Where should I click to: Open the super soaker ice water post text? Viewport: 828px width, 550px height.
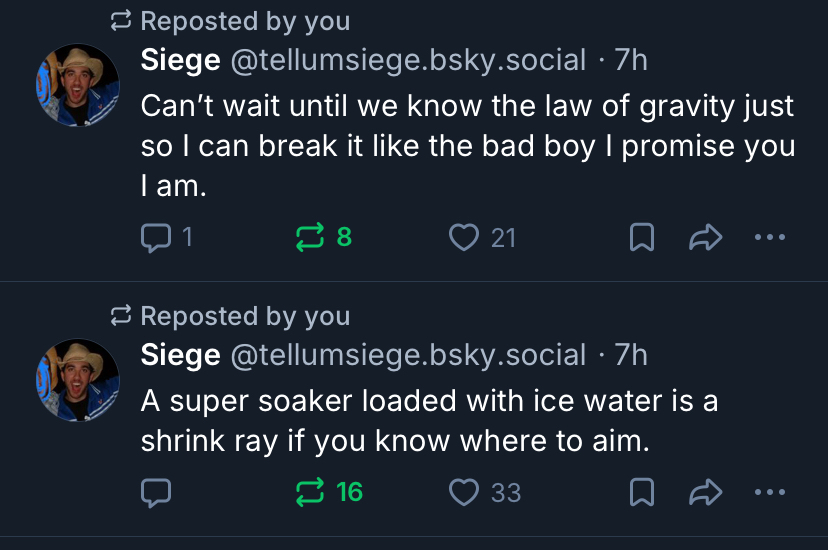(x=430, y=420)
